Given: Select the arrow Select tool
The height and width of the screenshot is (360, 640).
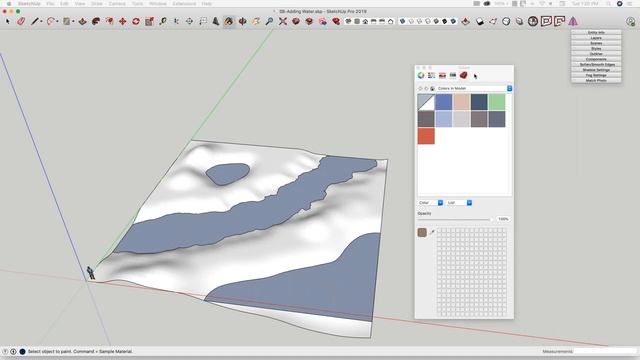Looking at the screenshot, I should pos(7,21).
